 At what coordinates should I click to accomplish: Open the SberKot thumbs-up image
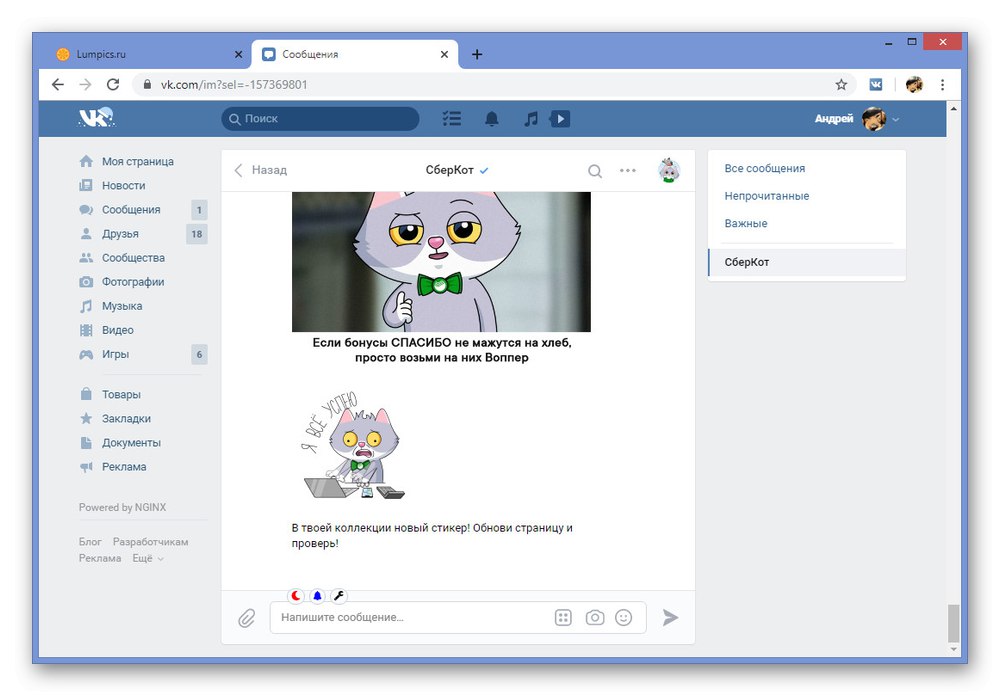tap(441, 262)
